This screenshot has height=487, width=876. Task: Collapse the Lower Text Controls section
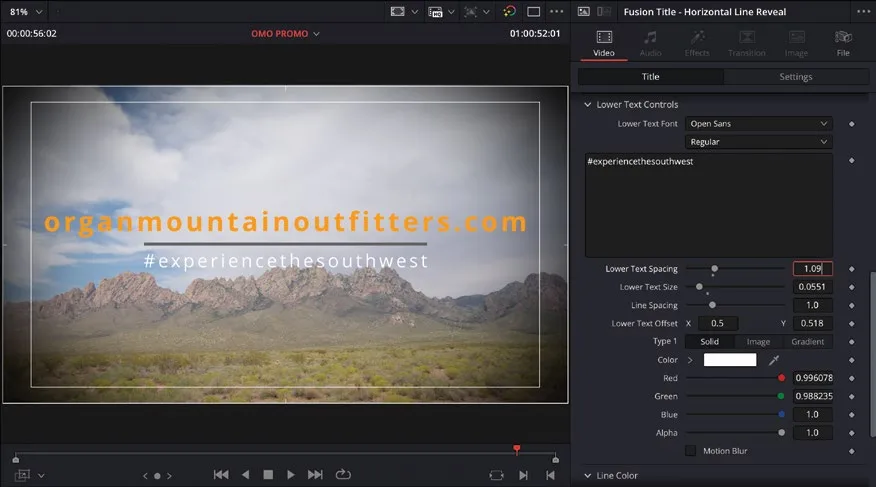pyautogui.click(x=588, y=104)
